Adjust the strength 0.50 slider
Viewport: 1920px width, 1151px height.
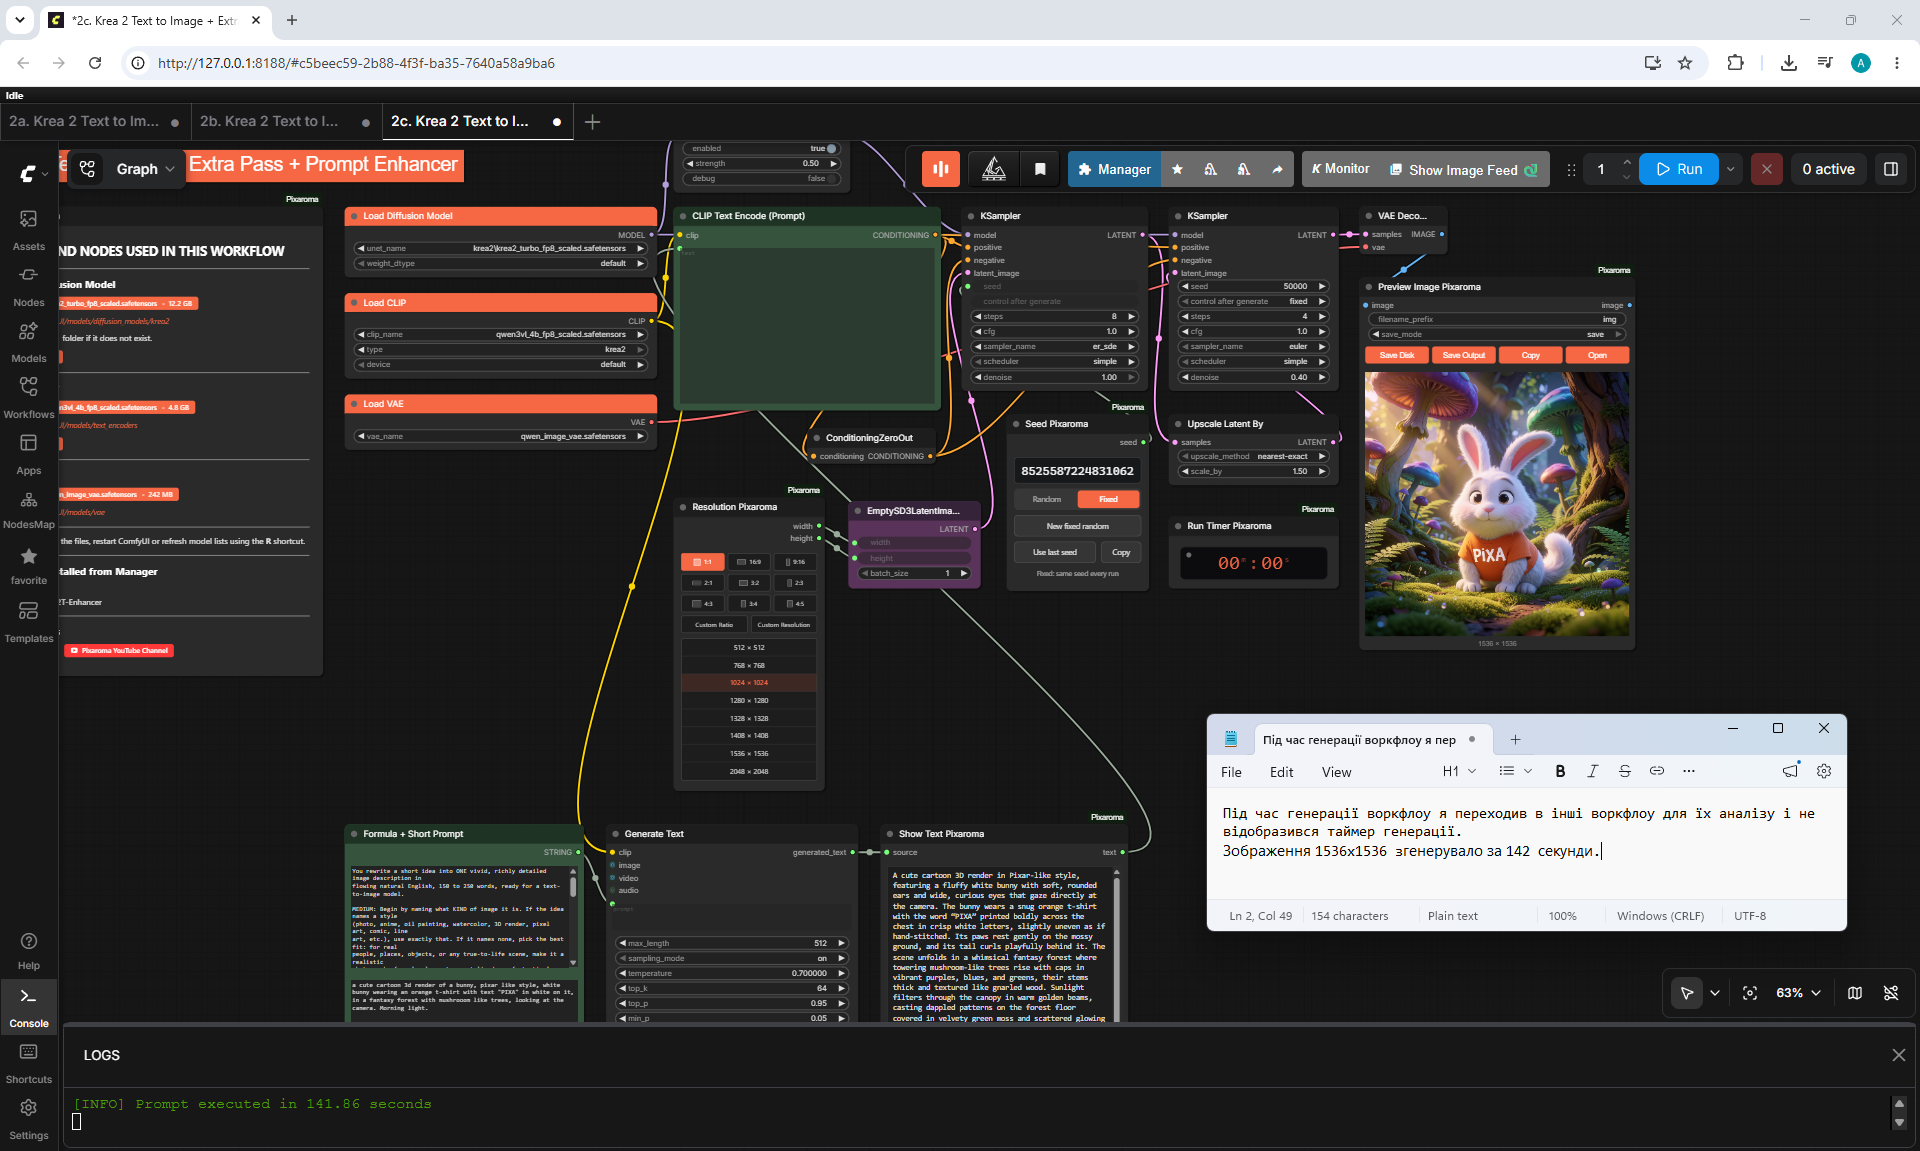763,163
